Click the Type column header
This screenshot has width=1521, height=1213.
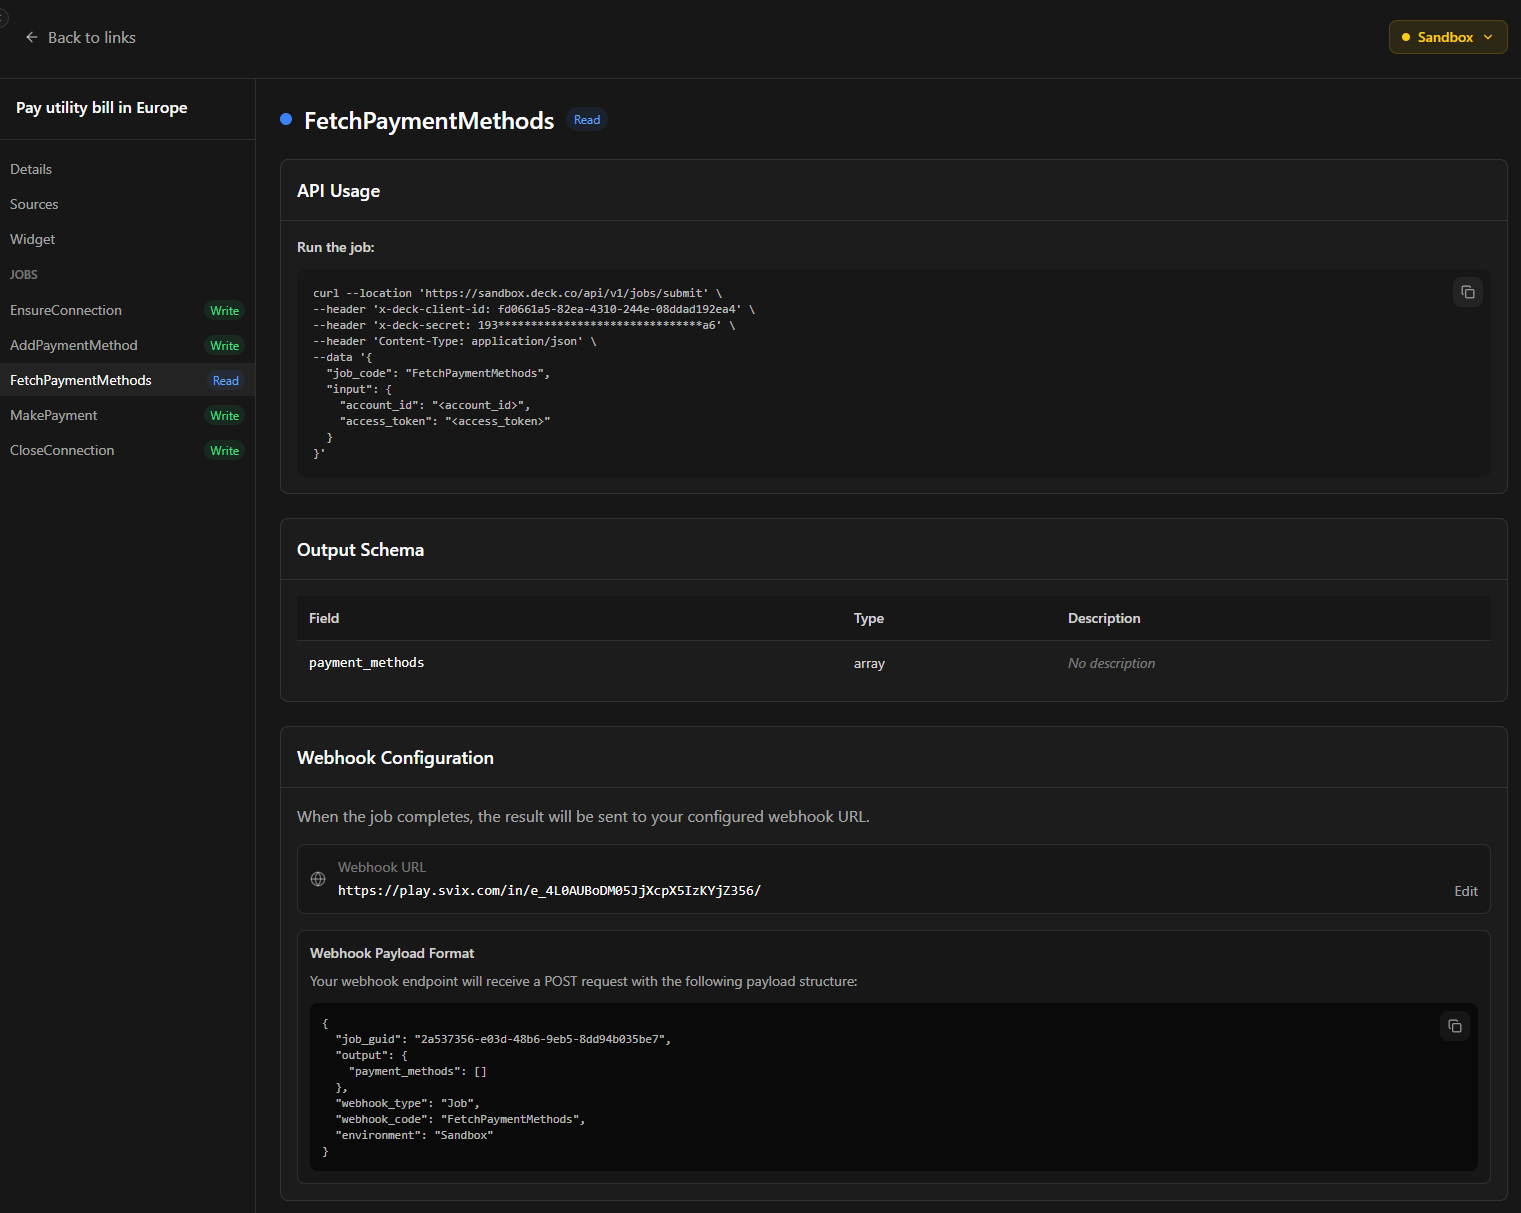pyautogui.click(x=869, y=618)
